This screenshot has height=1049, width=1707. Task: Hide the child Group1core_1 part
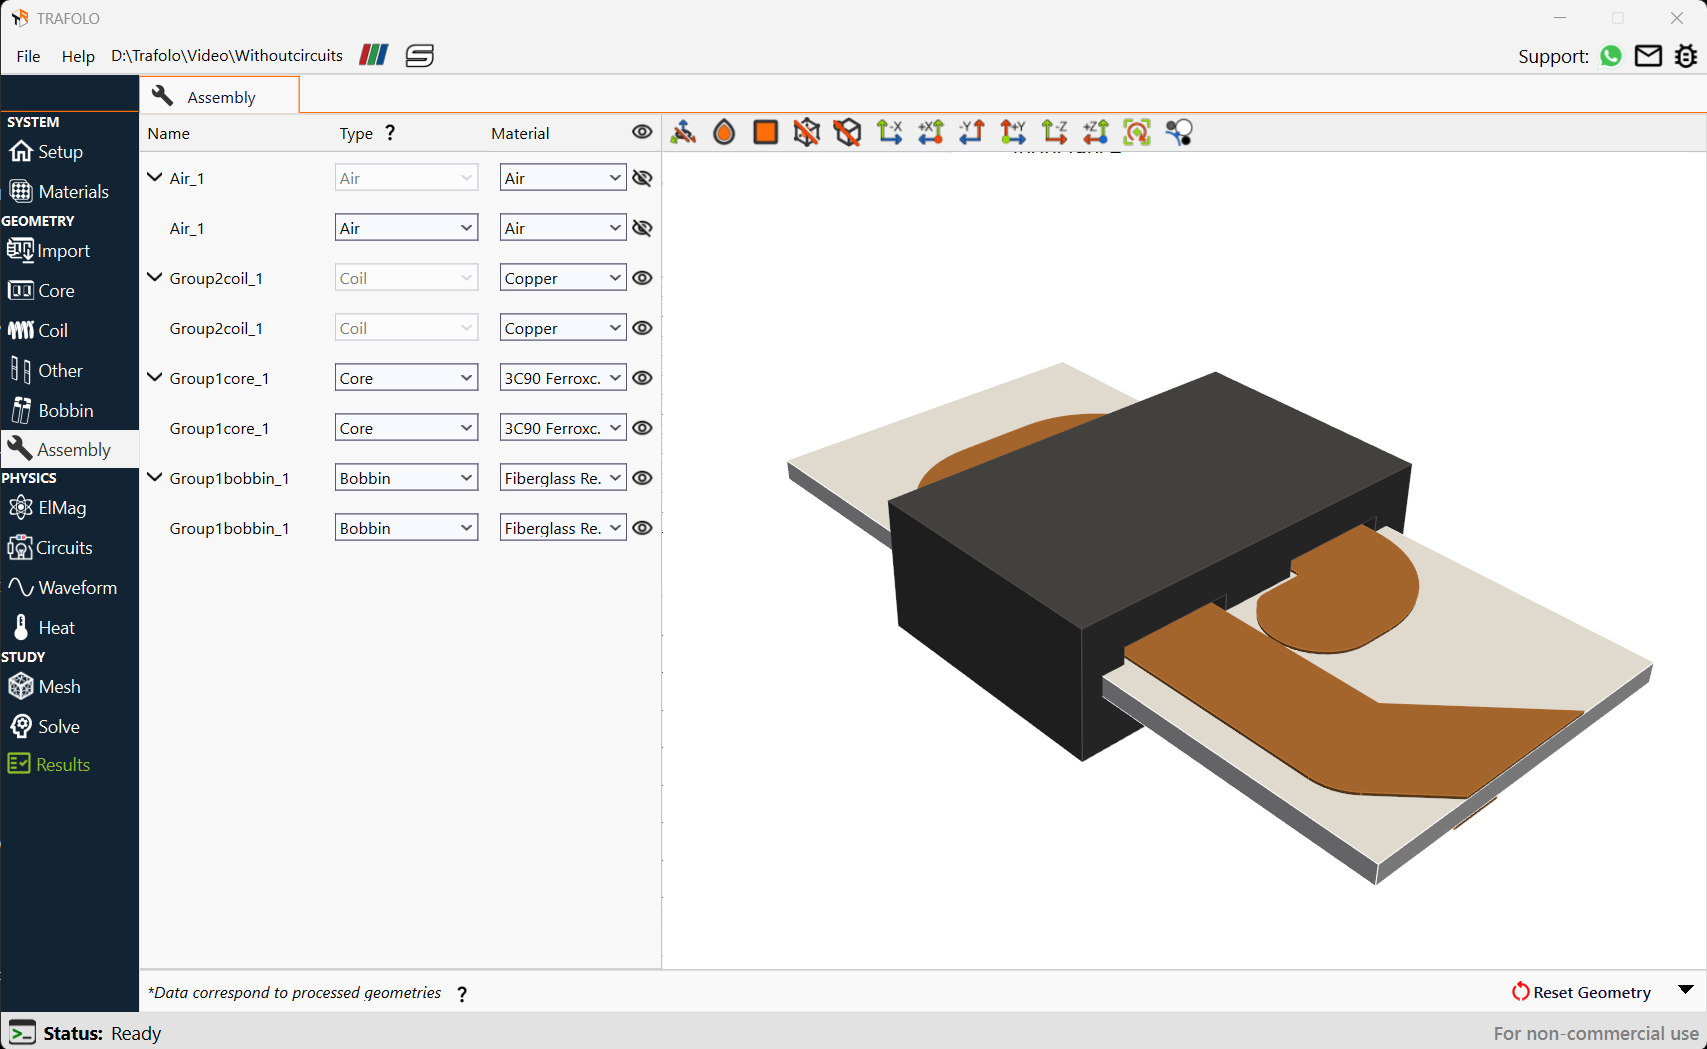click(642, 428)
